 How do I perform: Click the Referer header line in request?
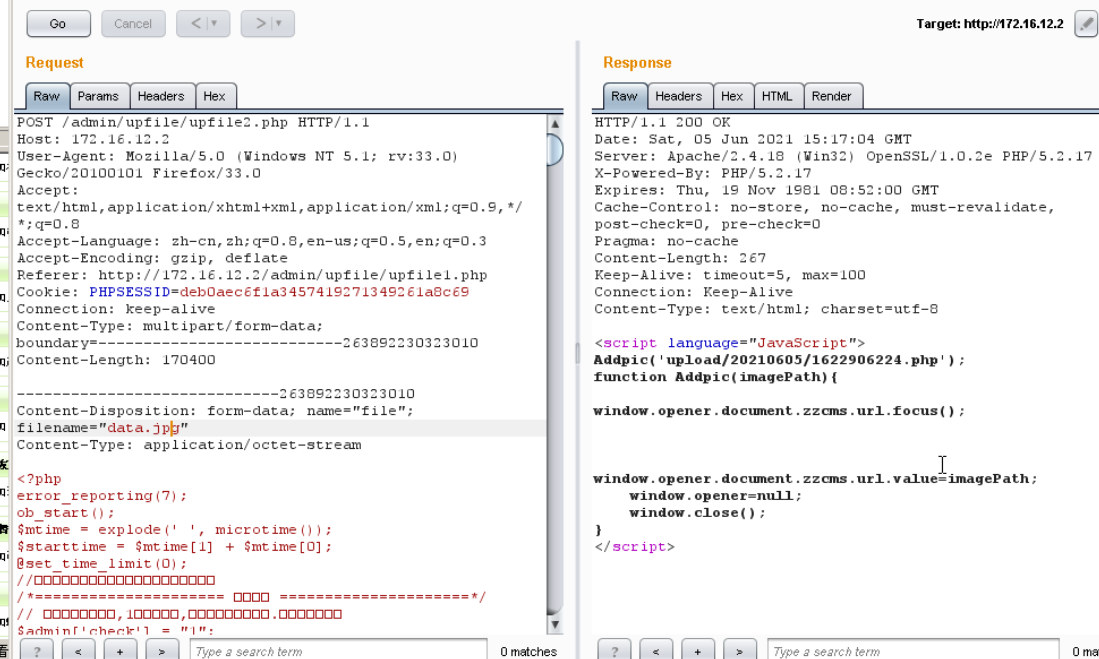[252, 275]
